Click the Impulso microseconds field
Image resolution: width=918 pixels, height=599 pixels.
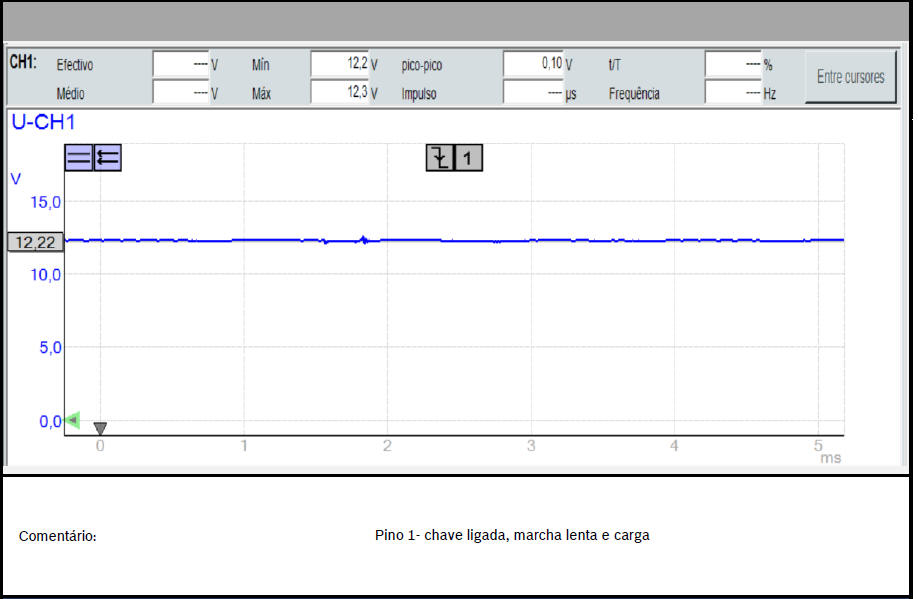532,93
